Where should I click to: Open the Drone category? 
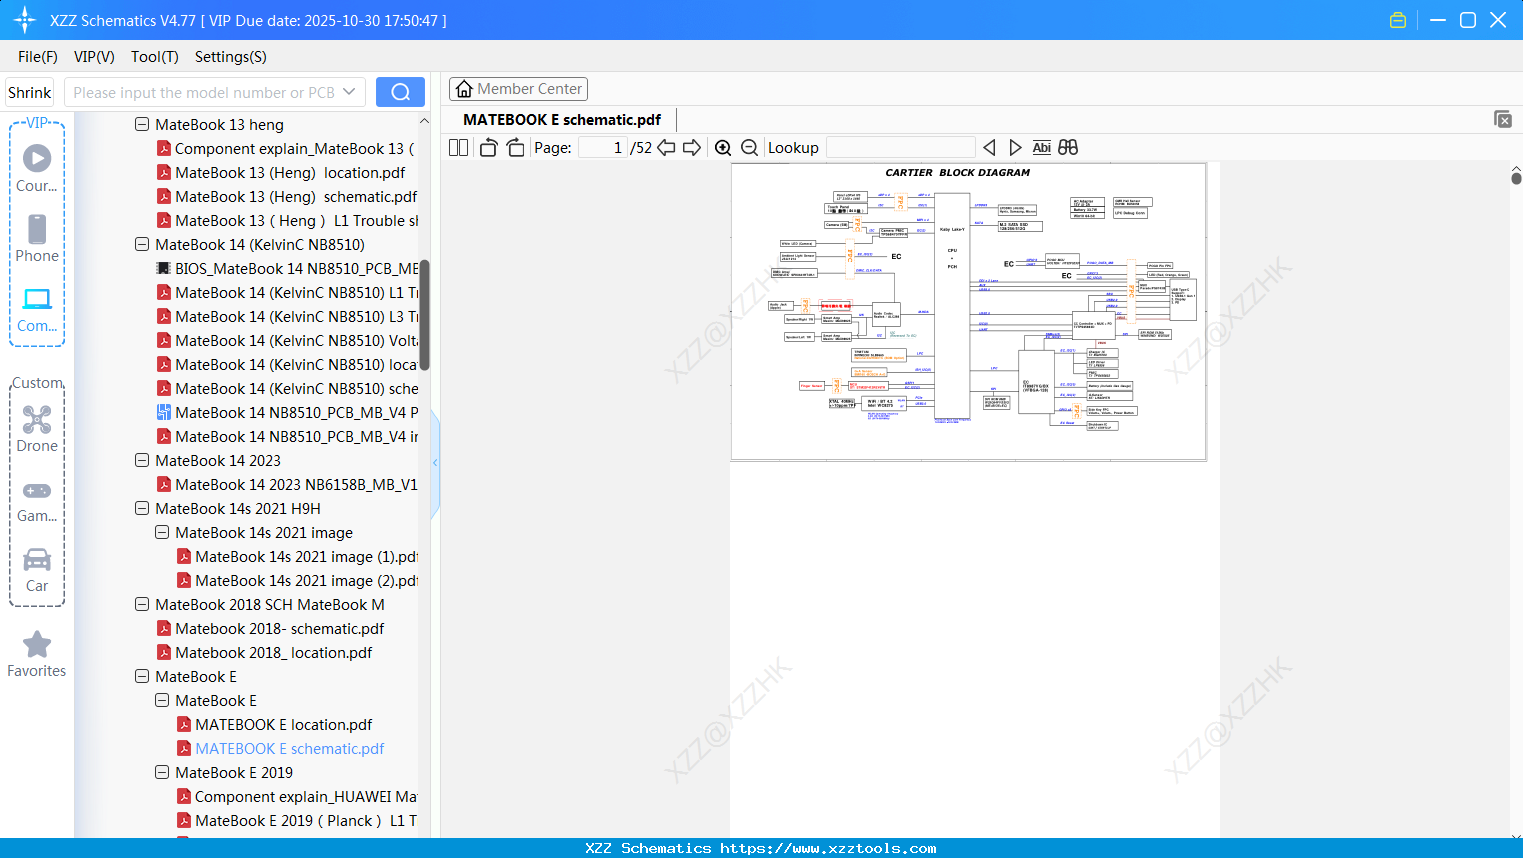point(37,429)
